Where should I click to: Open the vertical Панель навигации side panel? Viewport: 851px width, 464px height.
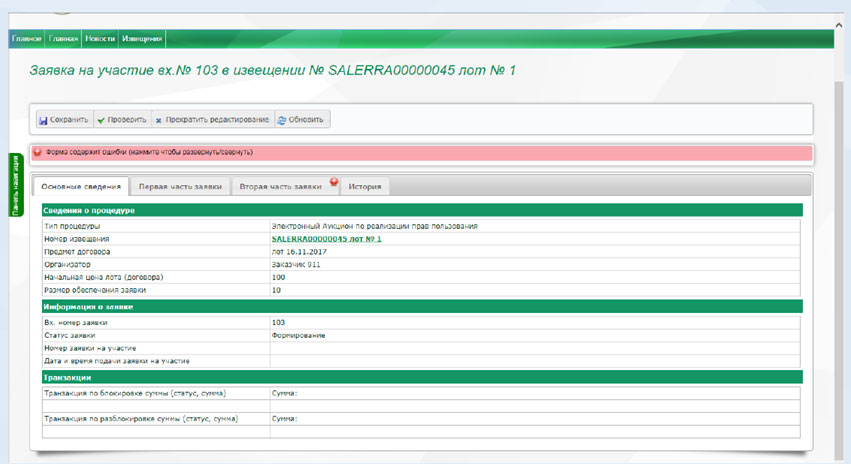(15, 185)
